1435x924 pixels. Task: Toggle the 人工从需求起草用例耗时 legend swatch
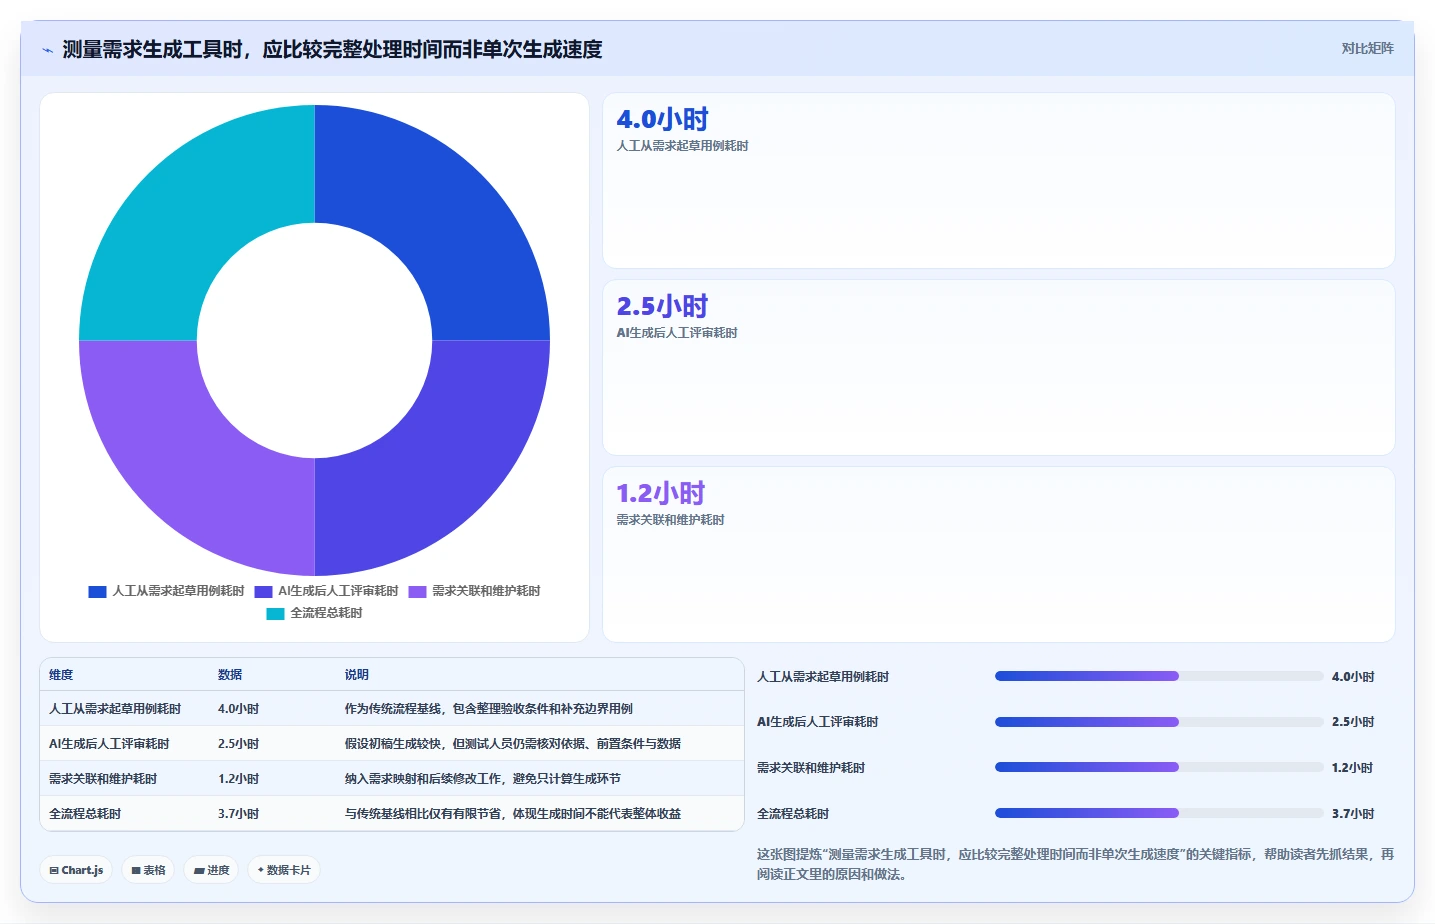97,591
